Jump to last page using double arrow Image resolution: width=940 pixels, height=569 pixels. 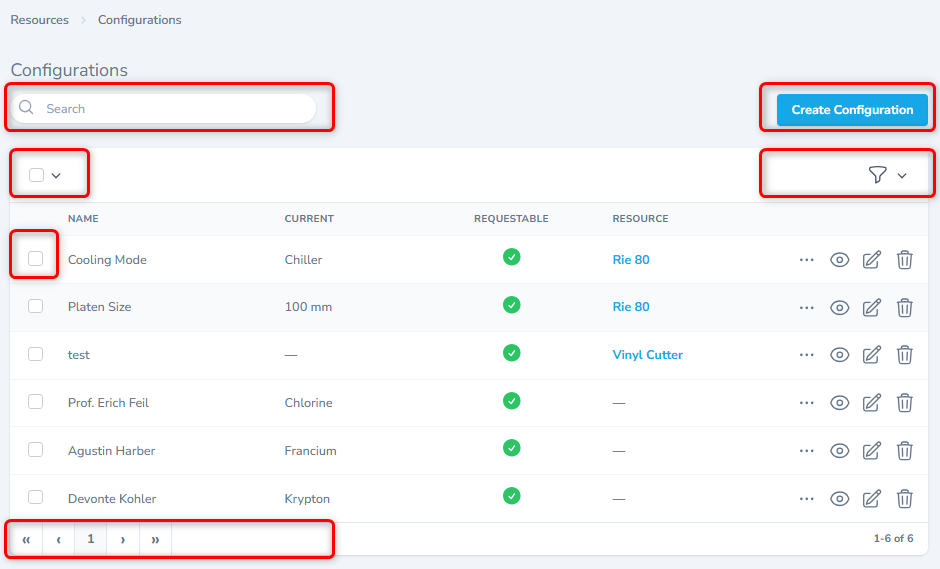[155, 539]
